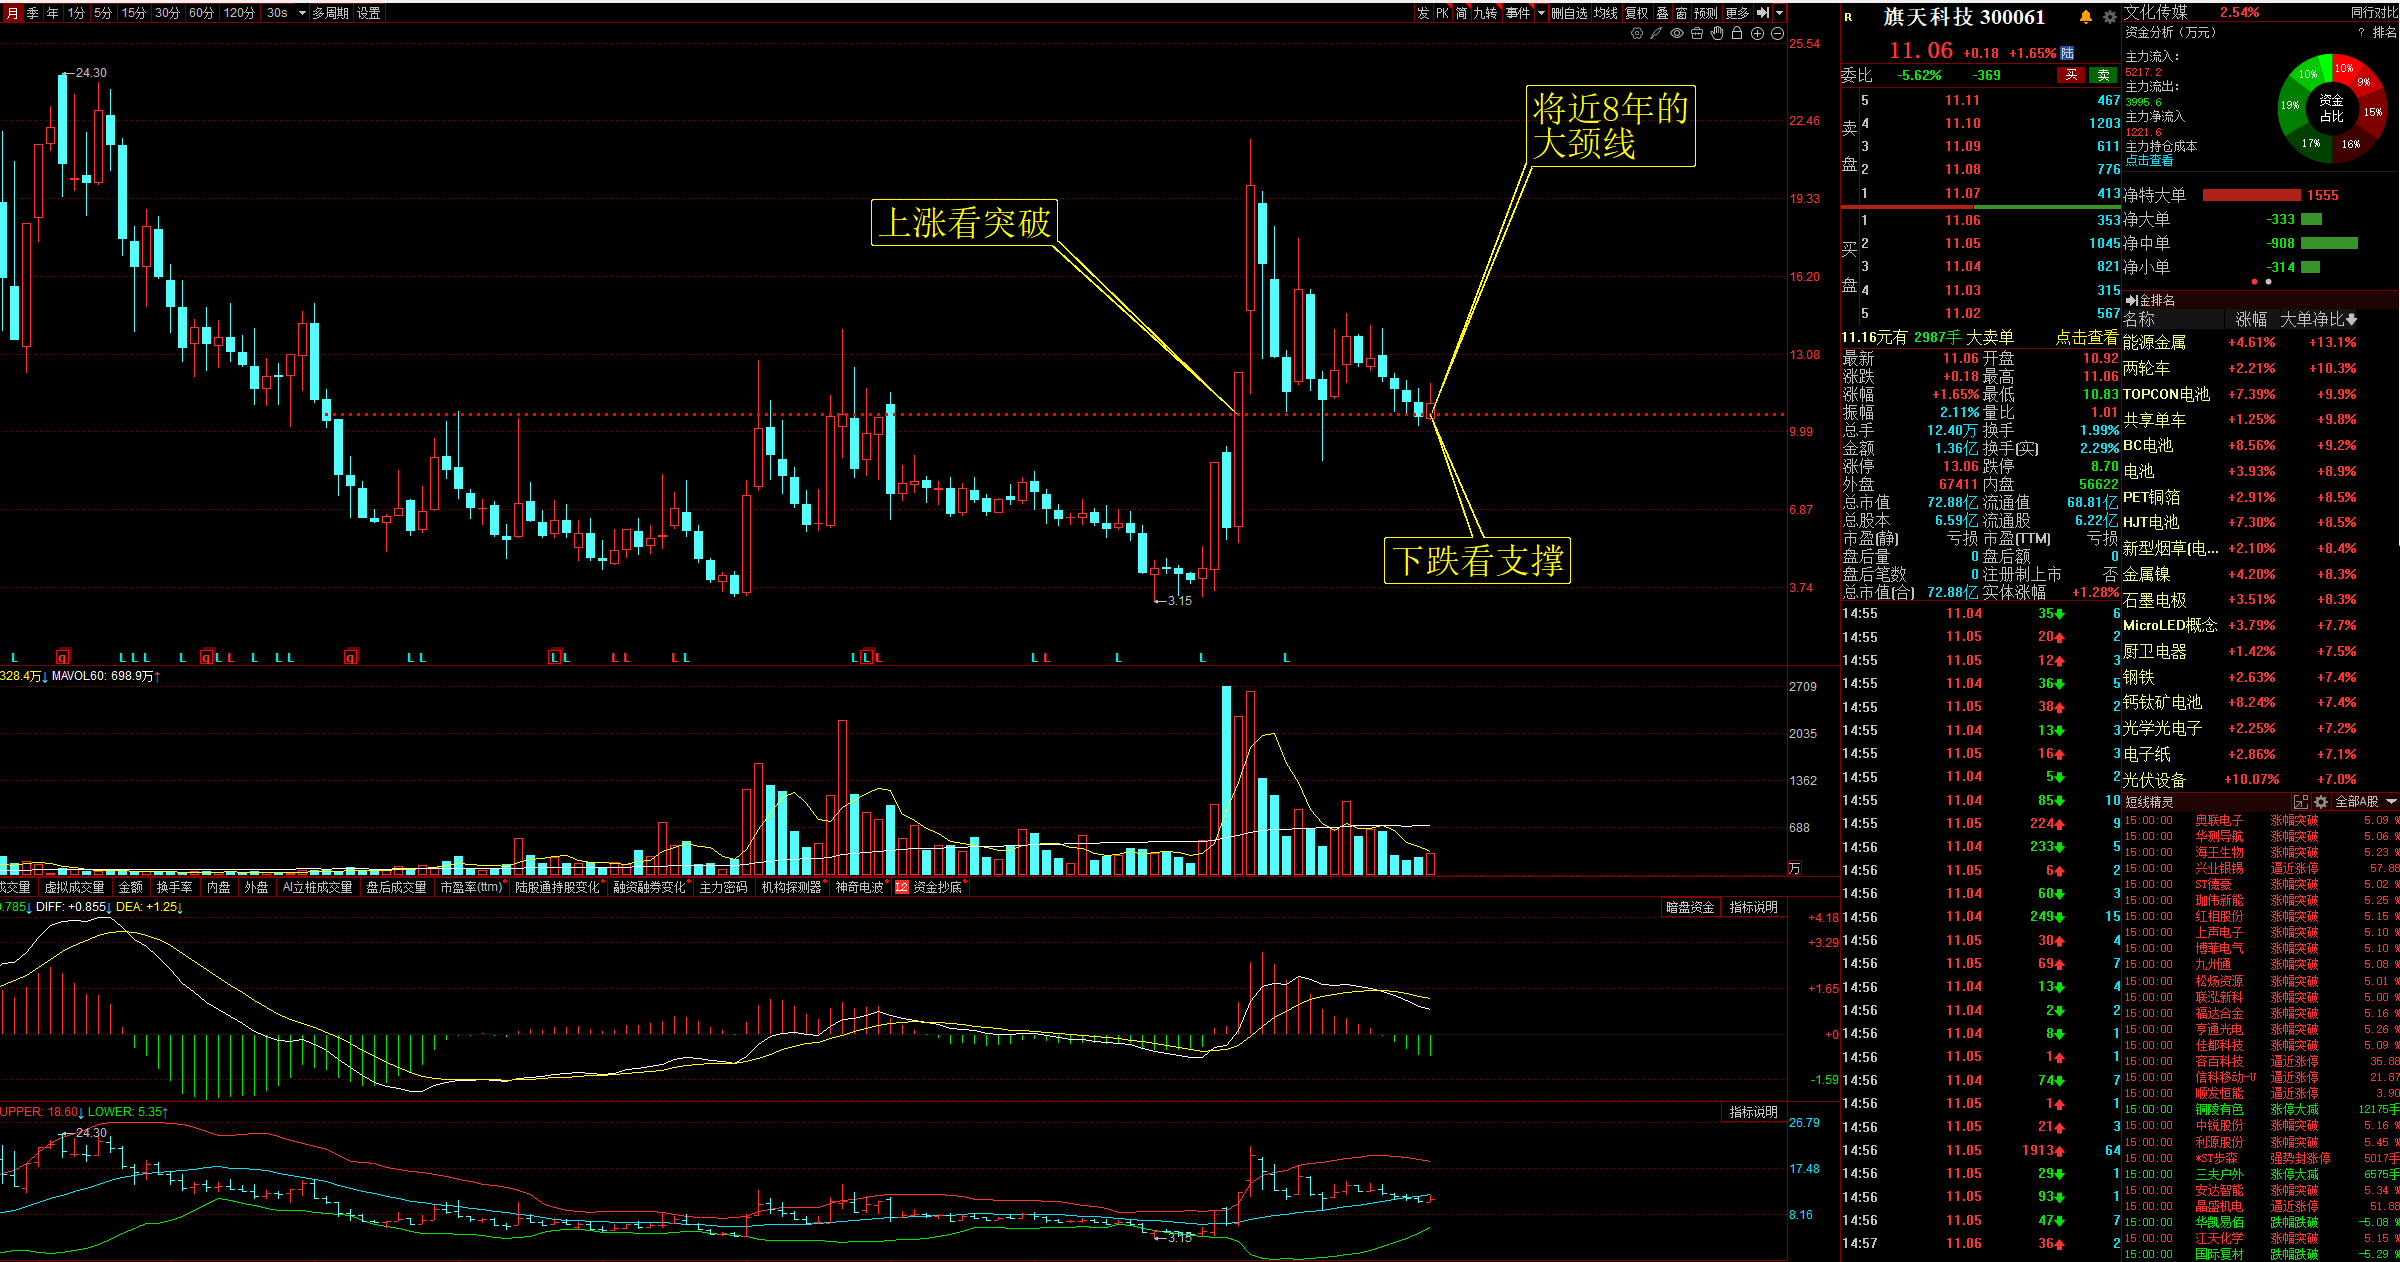Click the 净特大单 red bar
The height and width of the screenshot is (1262, 2400).
click(x=2251, y=195)
